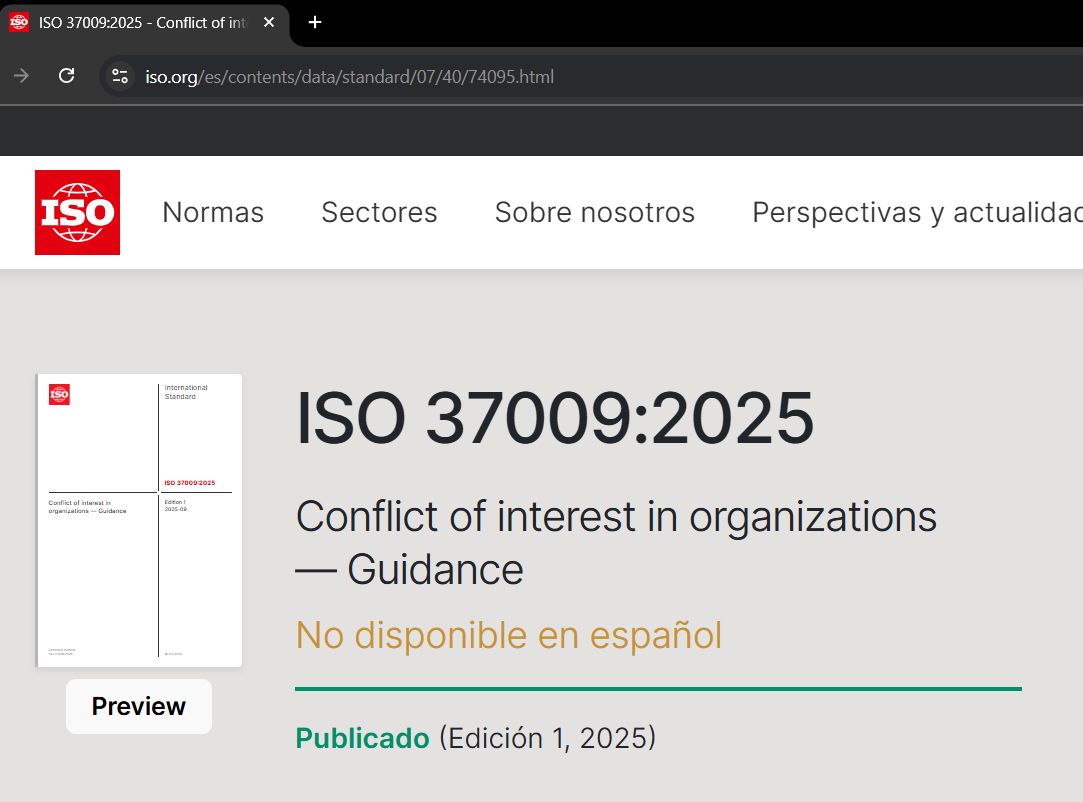Click the ISO logo in the site header
Image resolution: width=1083 pixels, height=802 pixels.
(77, 212)
